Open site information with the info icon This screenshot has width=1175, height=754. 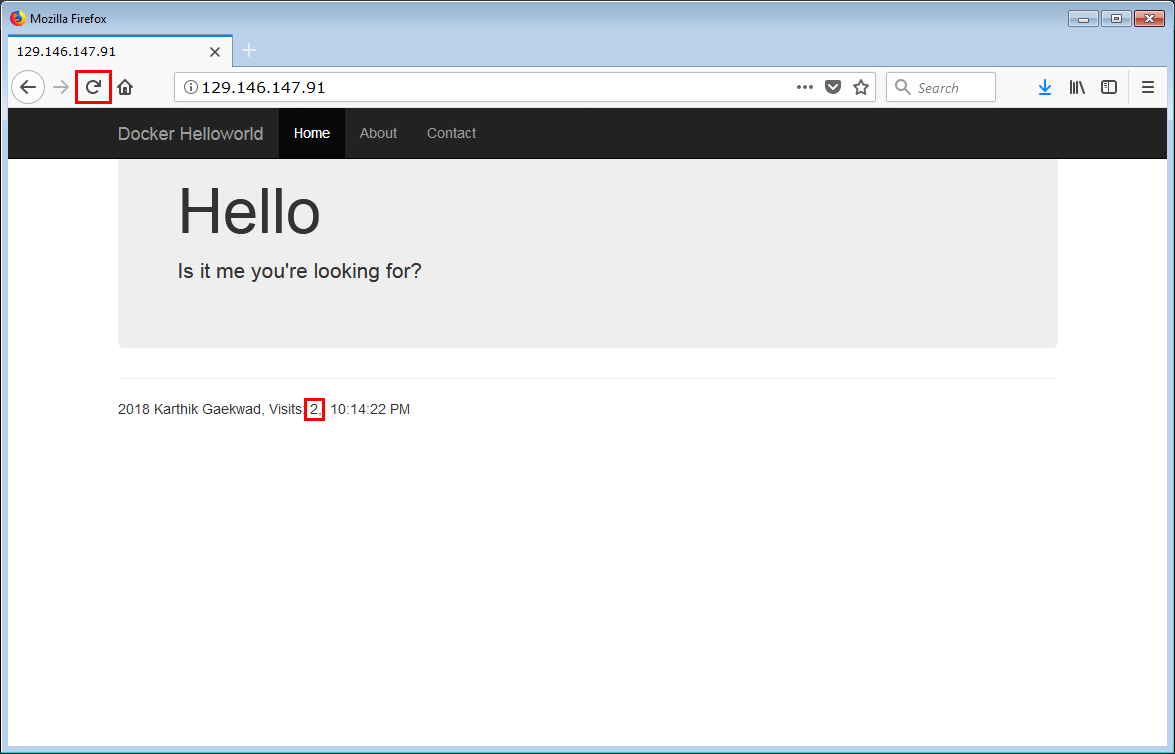(x=190, y=87)
